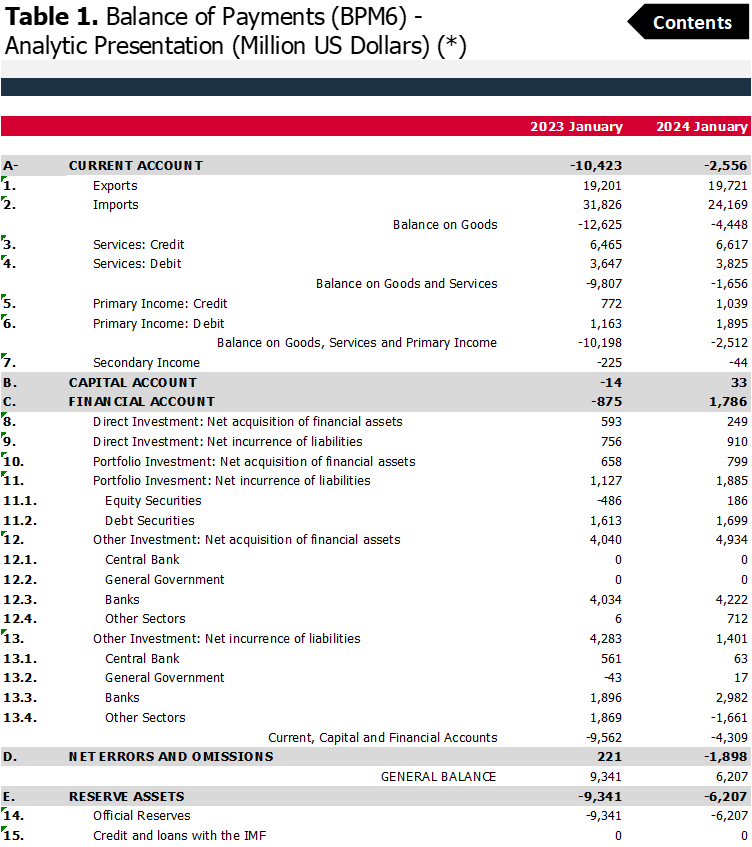Click the row number 13.4. cell
This screenshot has width=752, height=847.
20,718
